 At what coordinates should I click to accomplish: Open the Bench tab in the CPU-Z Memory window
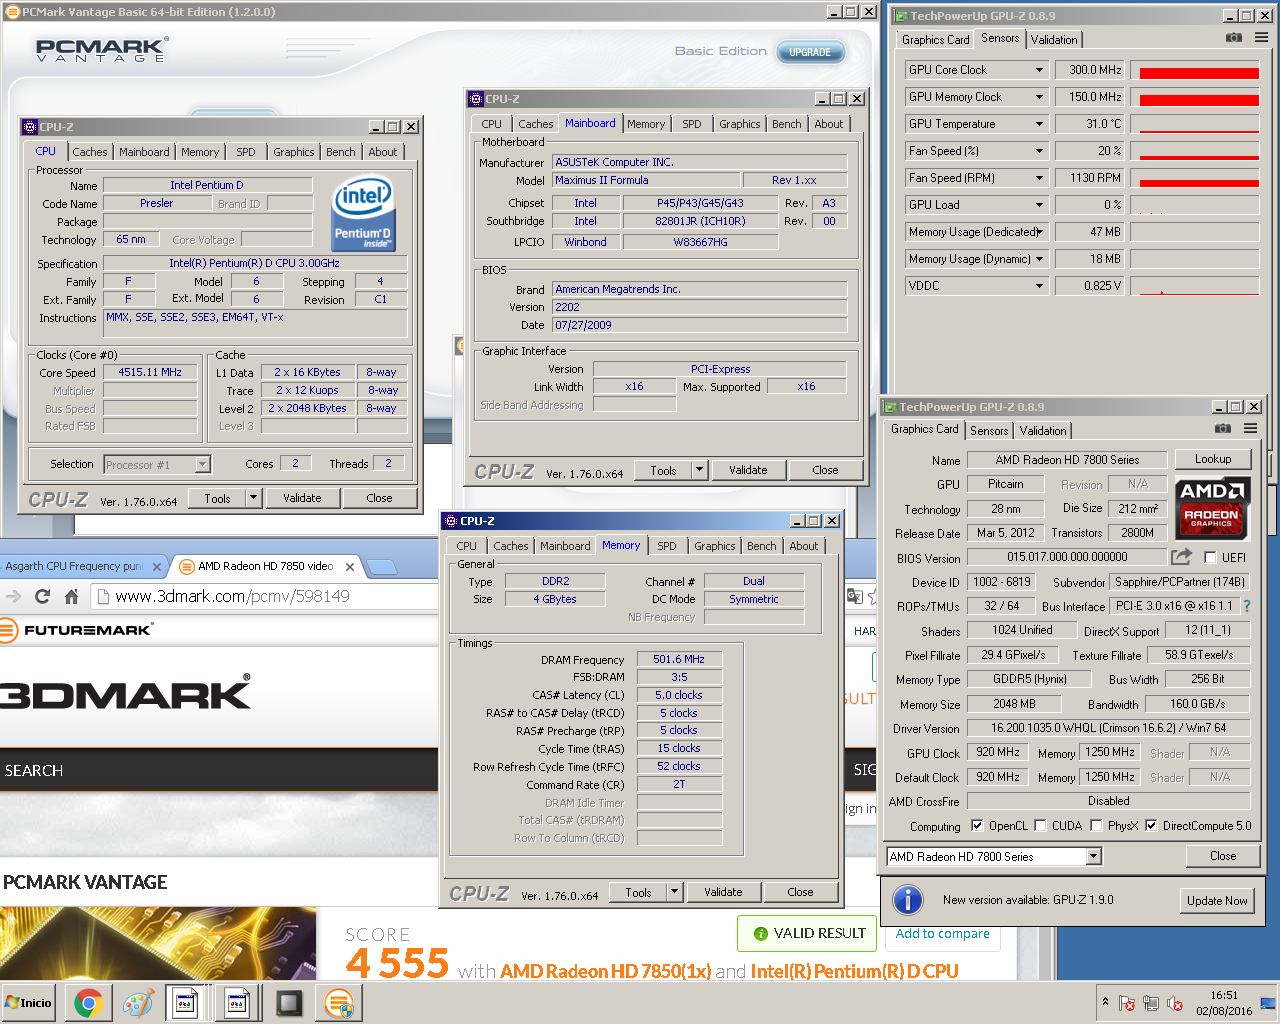[x=761, y=546]
